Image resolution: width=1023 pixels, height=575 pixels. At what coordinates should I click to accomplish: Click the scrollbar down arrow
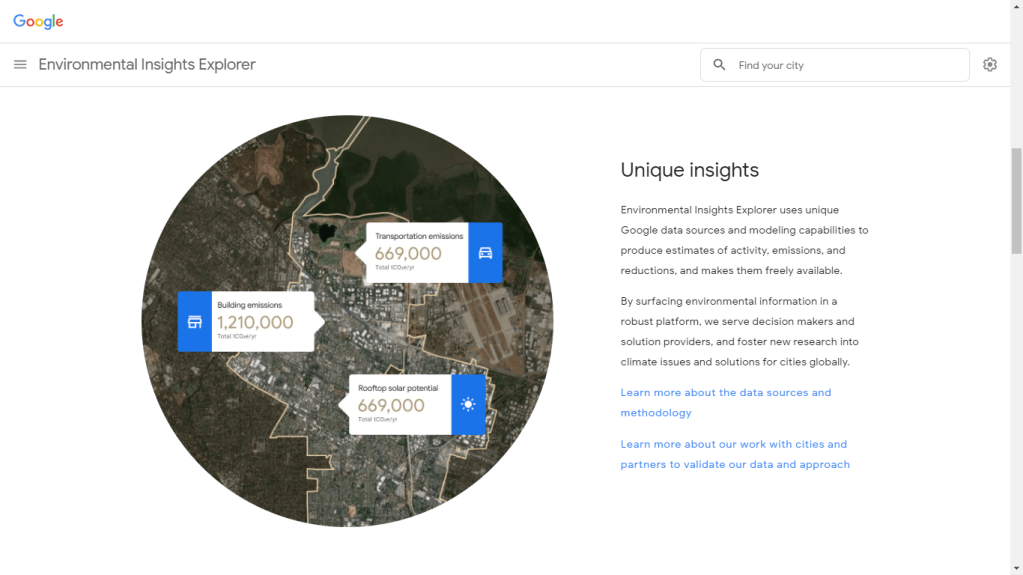pyautogui.click(x=1016, y=568)
